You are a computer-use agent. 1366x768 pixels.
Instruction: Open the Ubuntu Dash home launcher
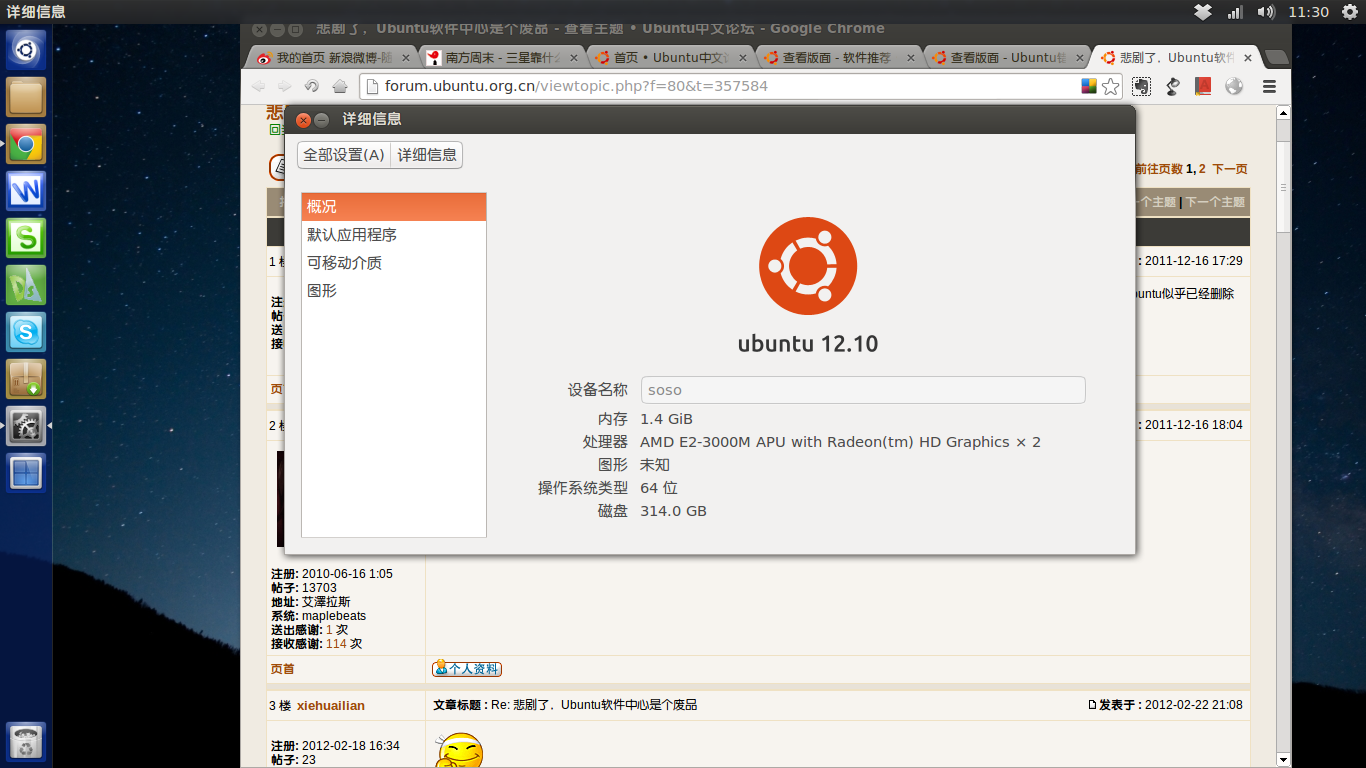point(26,50)
